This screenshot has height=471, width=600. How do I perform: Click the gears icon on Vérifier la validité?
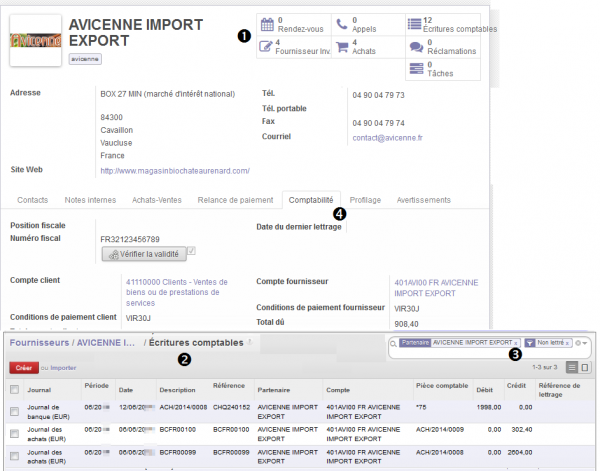pyautogui.click(x=114, y=255)
